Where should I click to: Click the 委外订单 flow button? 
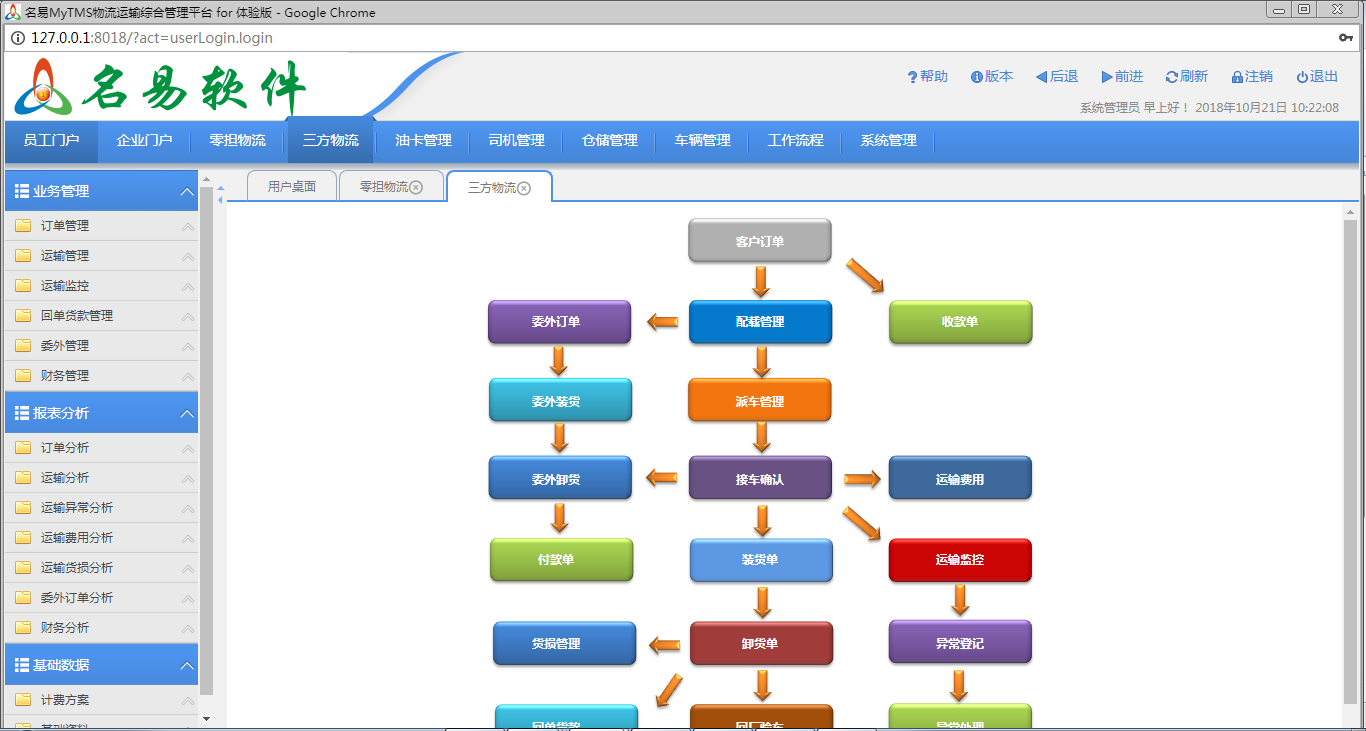pos(559,322)
